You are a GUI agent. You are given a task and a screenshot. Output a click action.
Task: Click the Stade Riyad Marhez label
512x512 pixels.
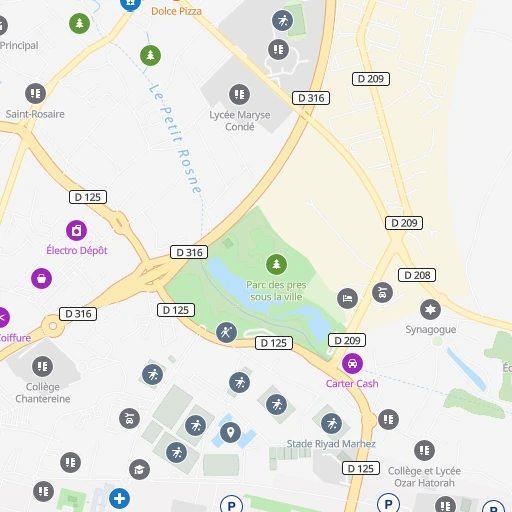[331, 444]
